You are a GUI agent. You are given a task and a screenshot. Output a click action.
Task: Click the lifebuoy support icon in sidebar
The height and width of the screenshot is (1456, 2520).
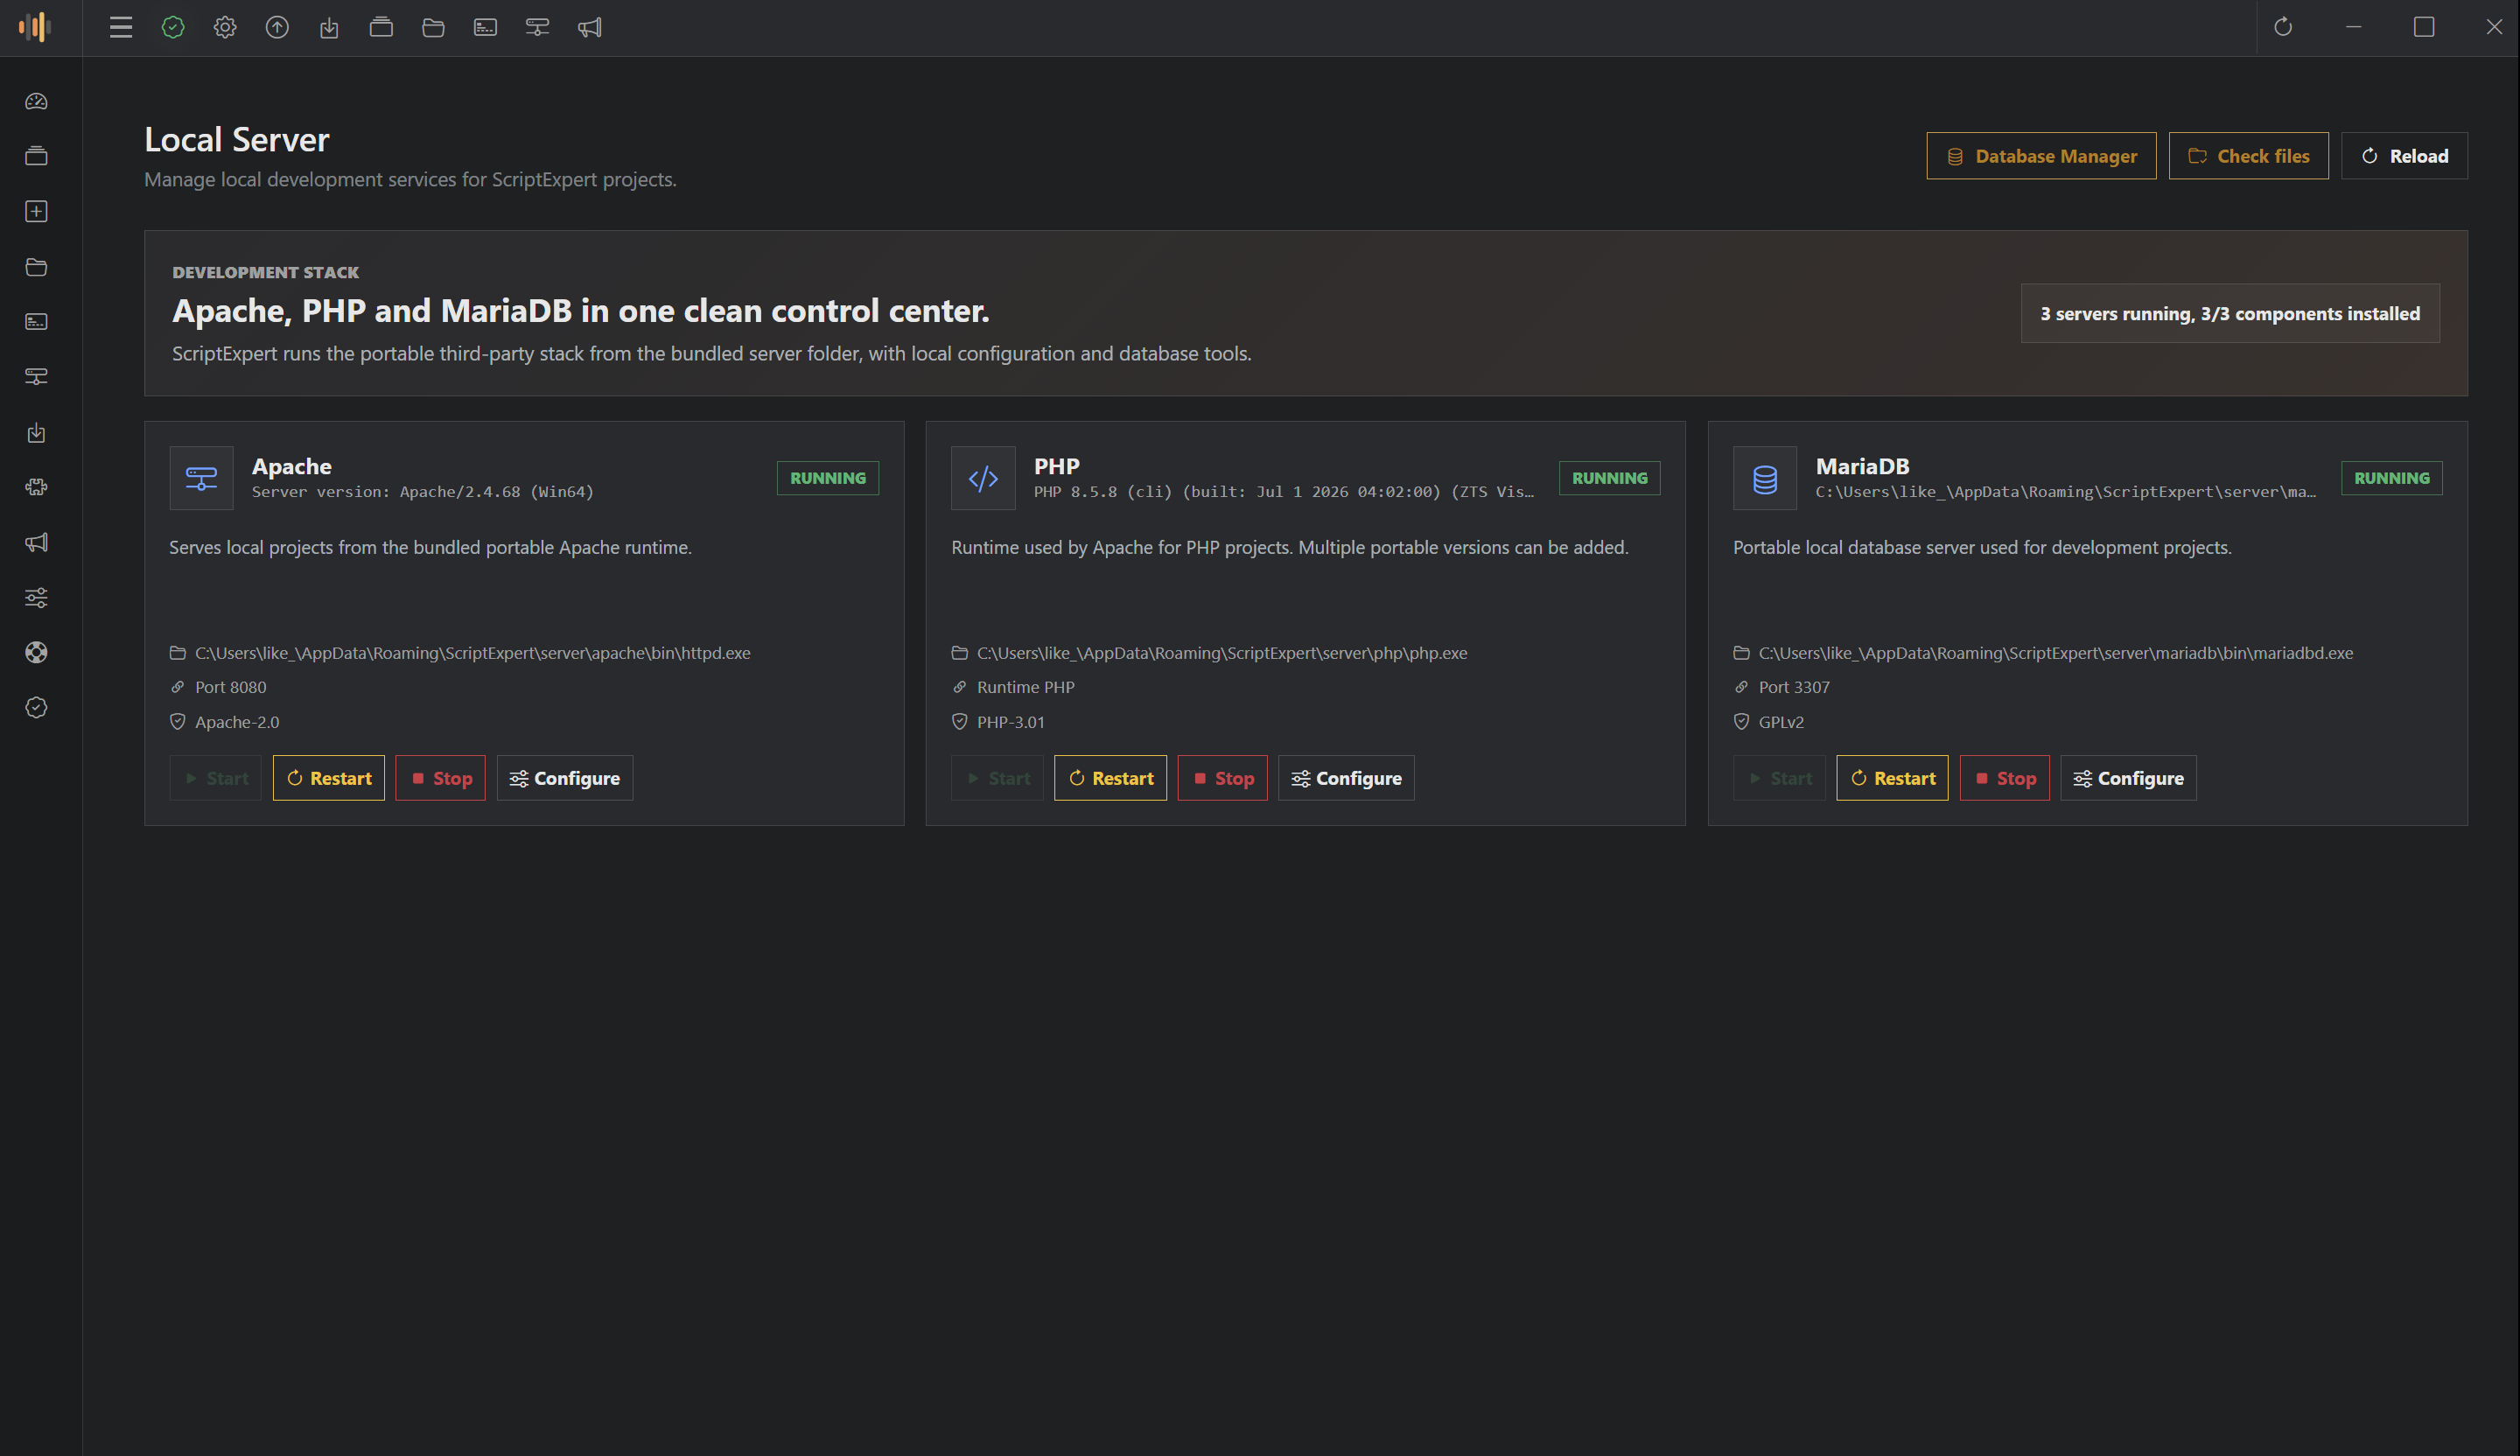click(x=36, y=653)
